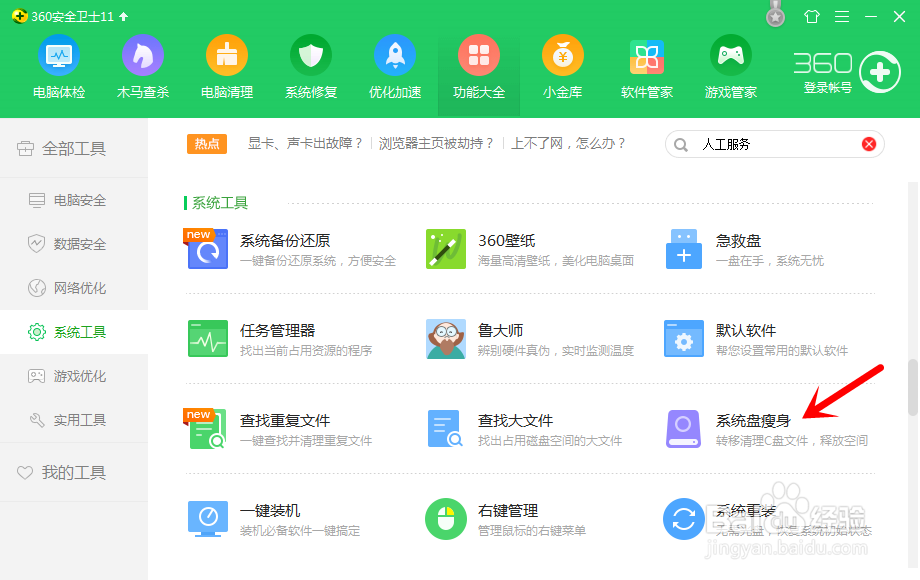
Task: Click description 管理鼠标的右键菜单
Action: (532, 531)
